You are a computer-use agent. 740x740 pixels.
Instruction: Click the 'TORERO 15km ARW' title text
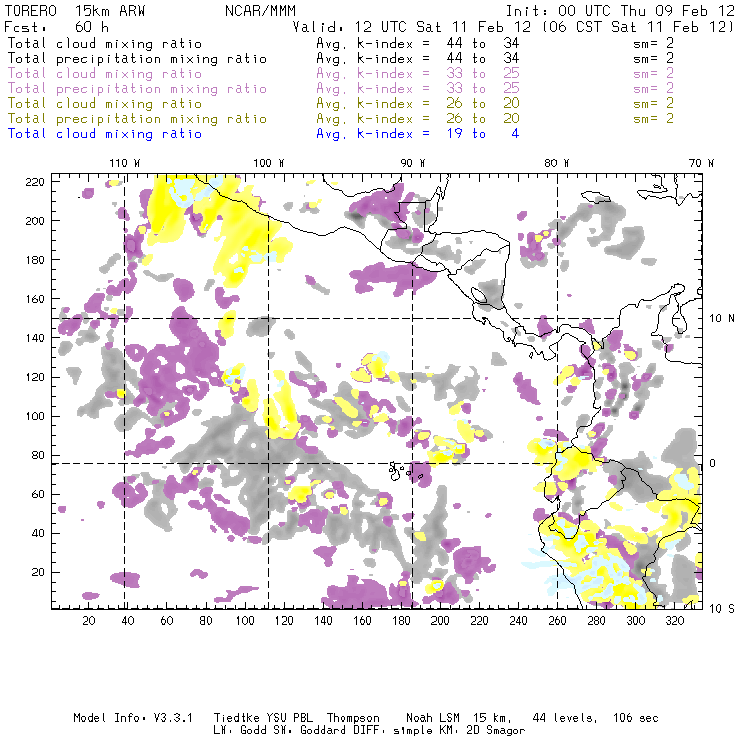75,11
